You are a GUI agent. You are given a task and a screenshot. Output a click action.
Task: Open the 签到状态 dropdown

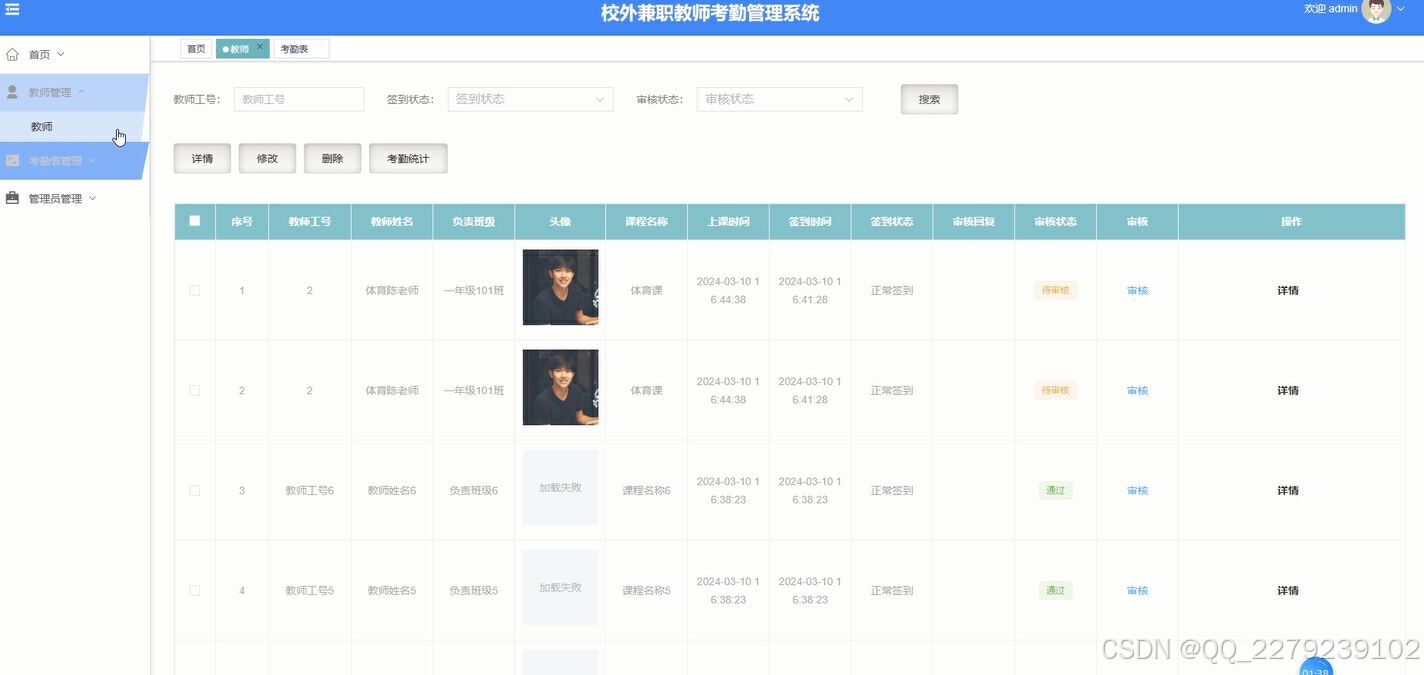click(530, 99)
